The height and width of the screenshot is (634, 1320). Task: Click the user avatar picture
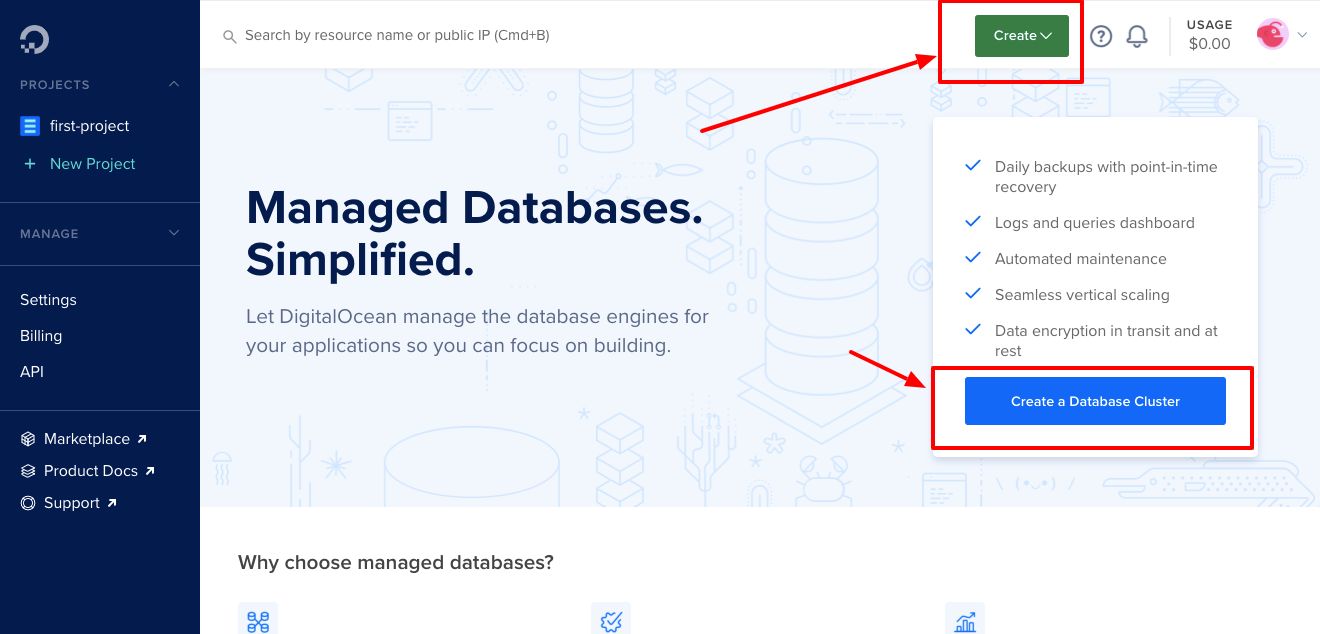[1272, 35]
